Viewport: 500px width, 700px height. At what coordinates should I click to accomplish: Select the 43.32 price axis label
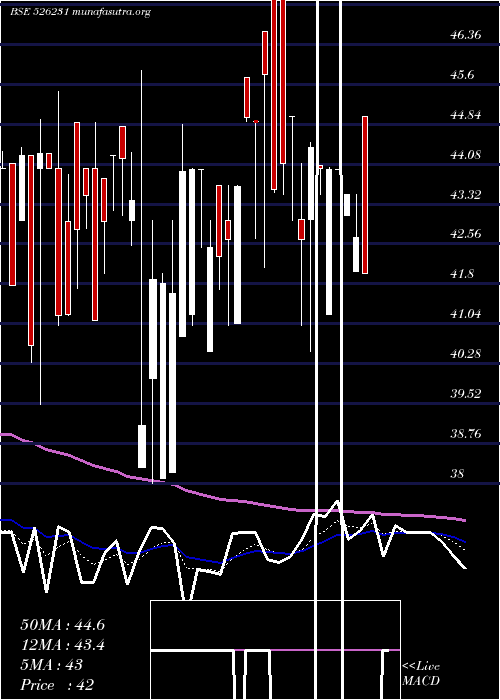click(x=466, y=194)
